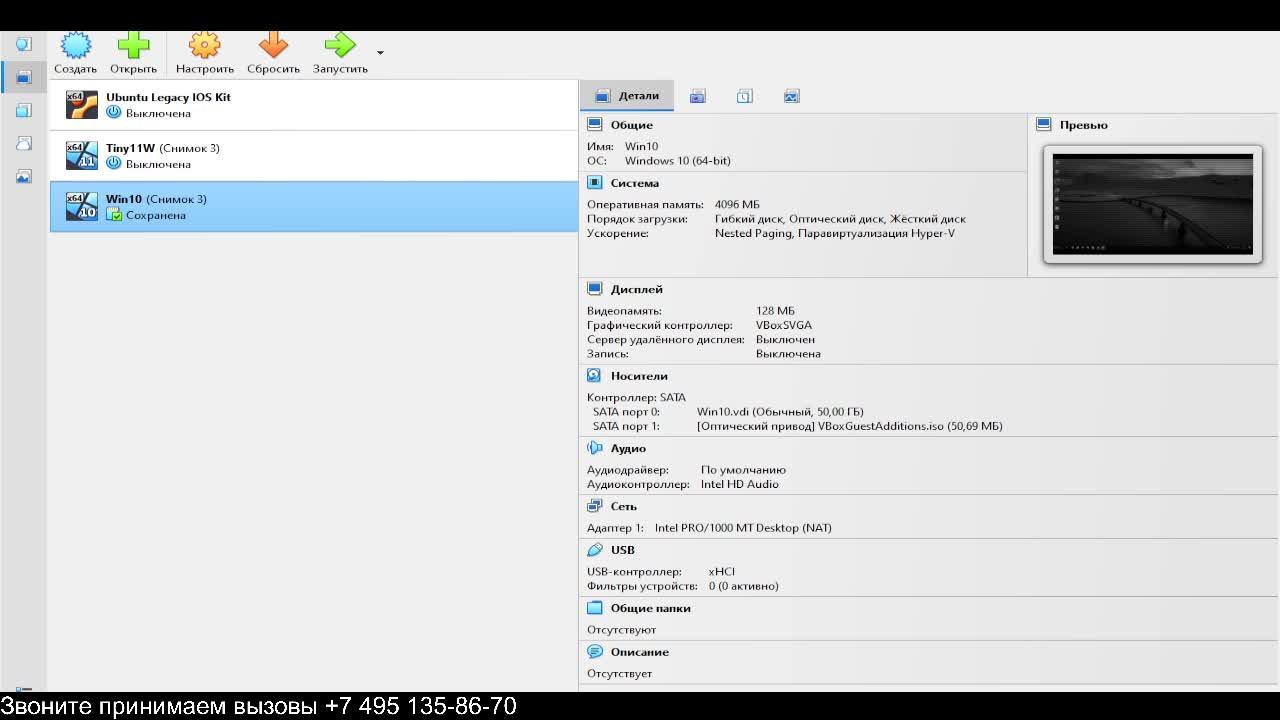1280x720 pixels.
Task: Click the power-off state icon under Ubuntu Legacy
Action: pos(113,113)
